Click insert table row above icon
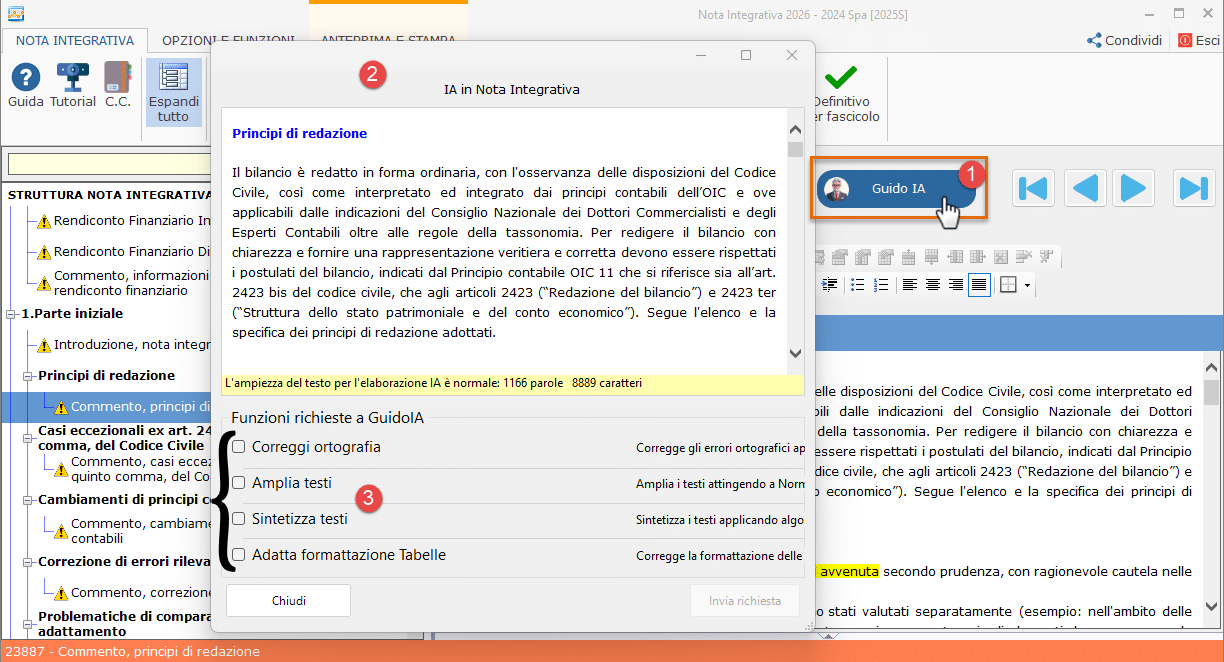1224x662 pixels. [909, 257]
